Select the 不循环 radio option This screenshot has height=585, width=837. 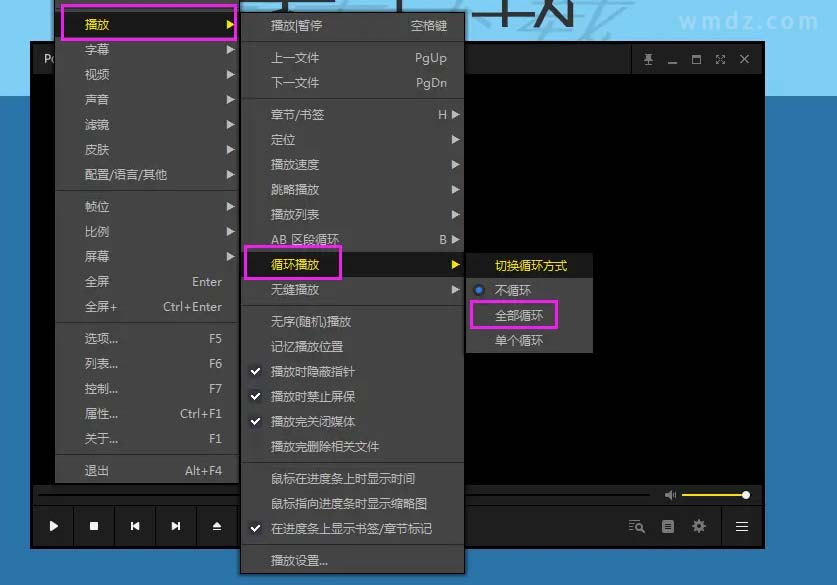[x=513, y=290]
